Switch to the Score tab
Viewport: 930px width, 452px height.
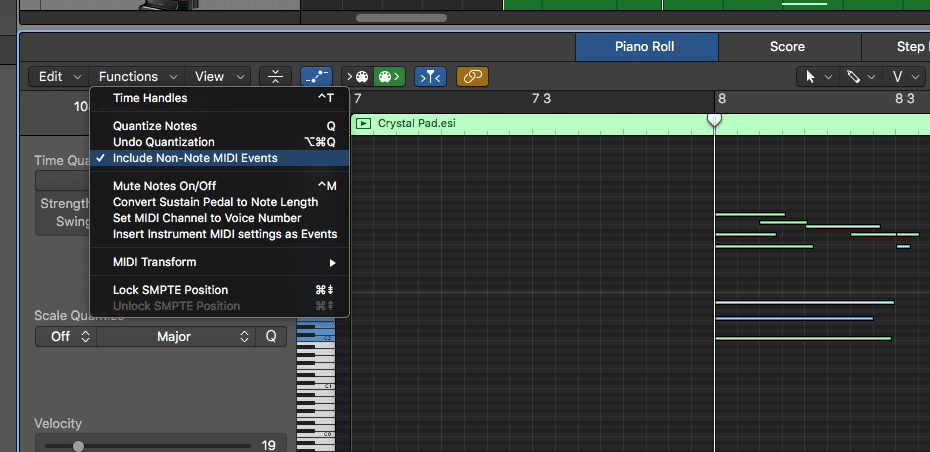[x=787, y=47]
